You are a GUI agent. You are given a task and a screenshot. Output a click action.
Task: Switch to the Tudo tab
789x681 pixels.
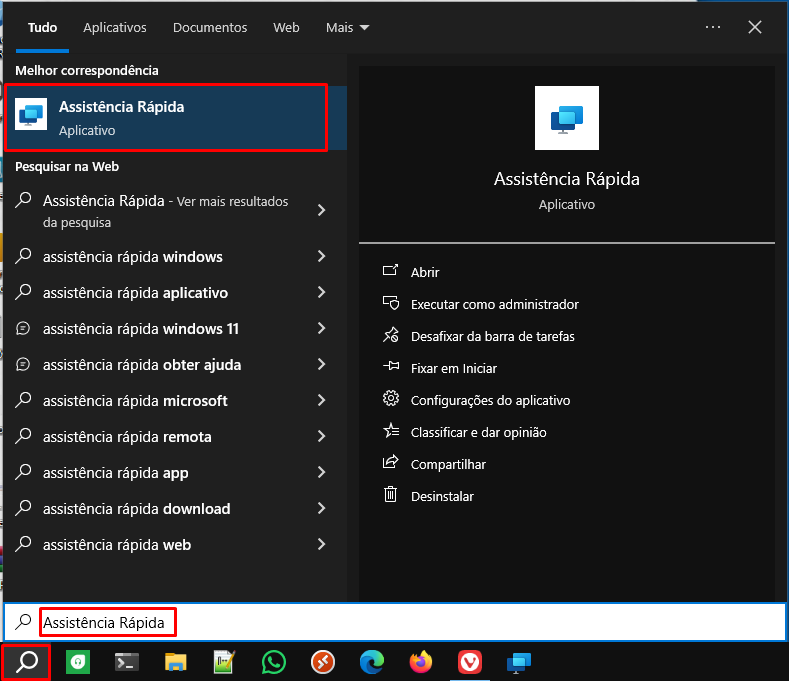click(42, 27)
